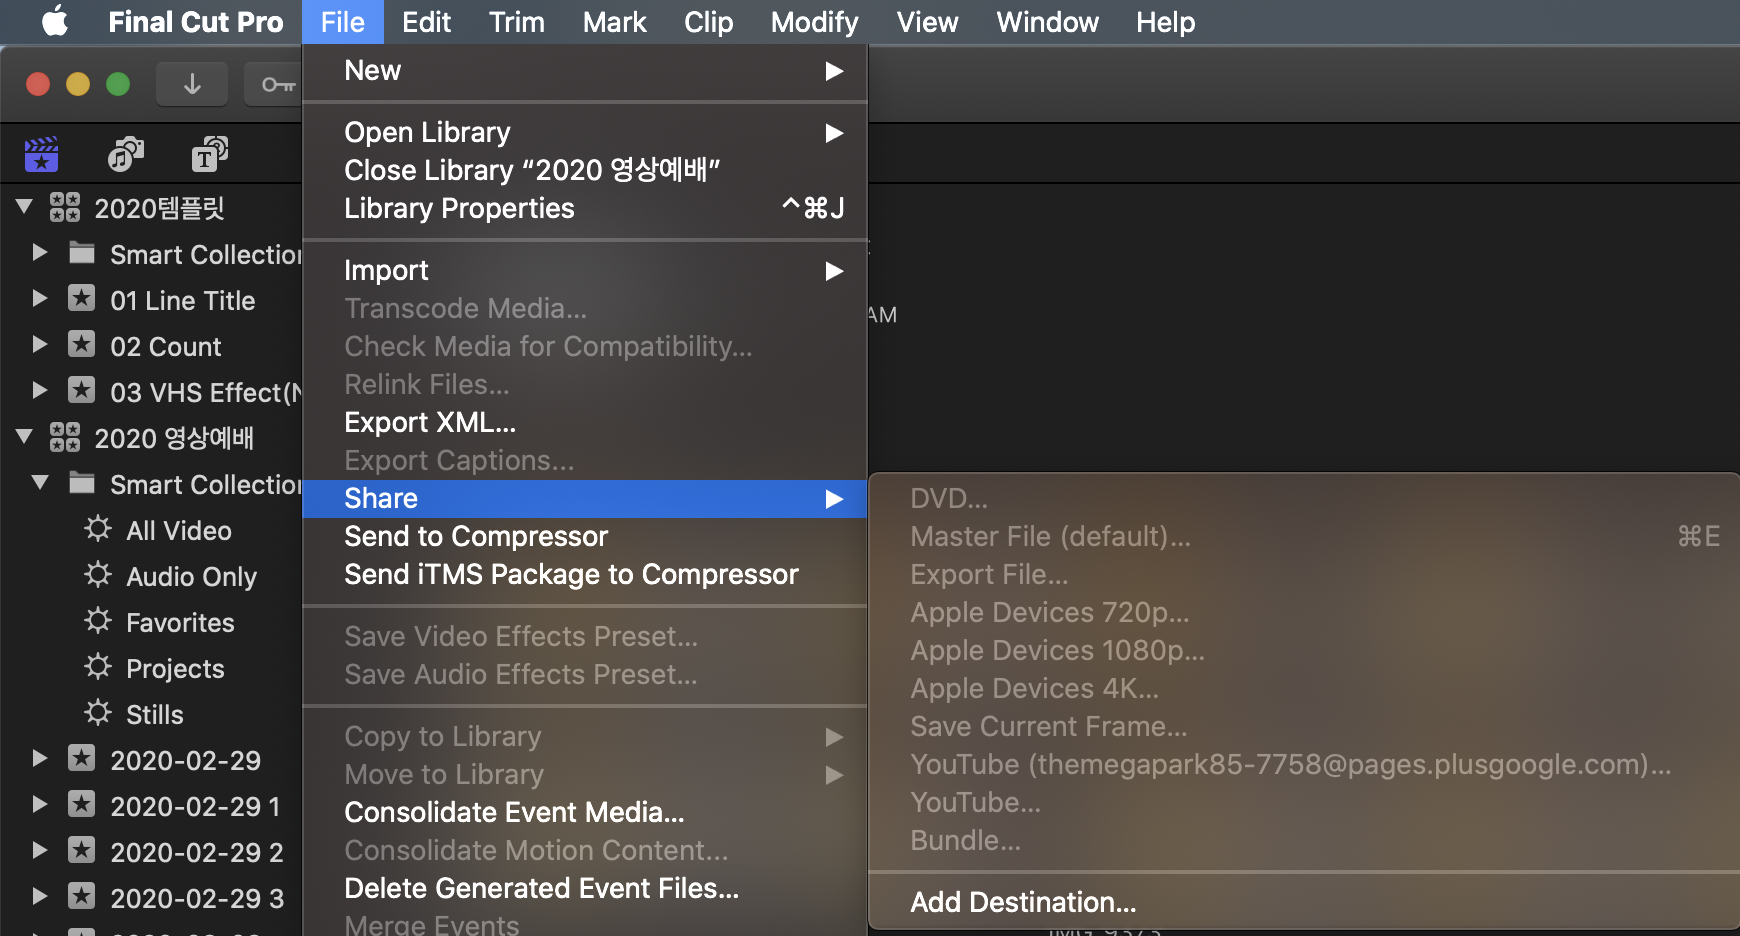Expand the 01 Line Title event
Image resolution: width=1740 pixels, height=936 pixels.
pos(40,298)
